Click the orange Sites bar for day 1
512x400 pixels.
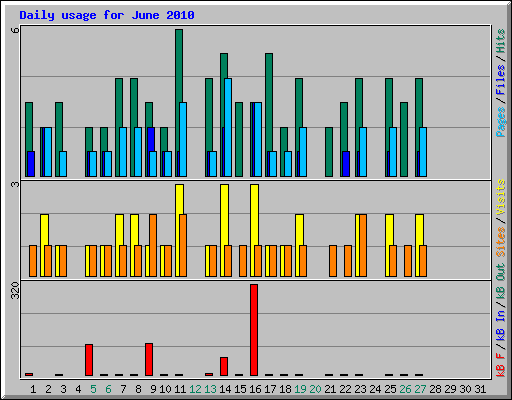(33, 261)
